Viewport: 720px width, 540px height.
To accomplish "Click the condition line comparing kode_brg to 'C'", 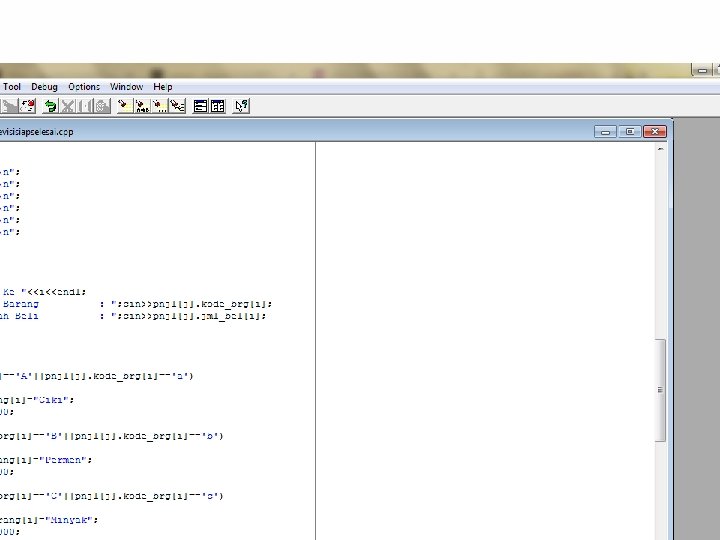I will pos(112,496).
